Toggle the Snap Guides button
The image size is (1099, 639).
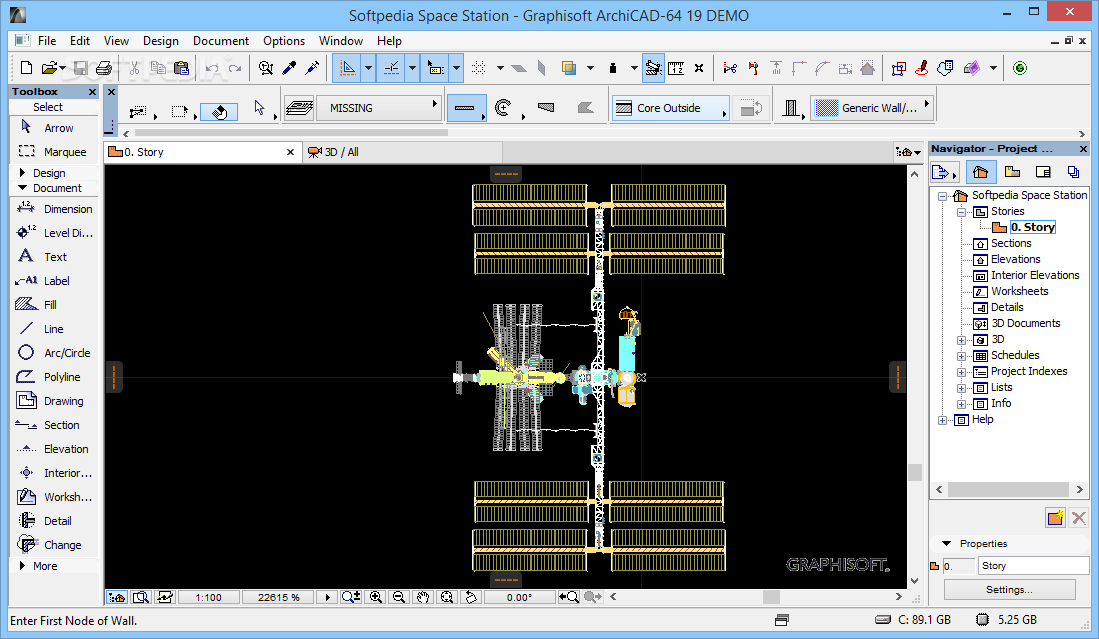tap(392, 68)
